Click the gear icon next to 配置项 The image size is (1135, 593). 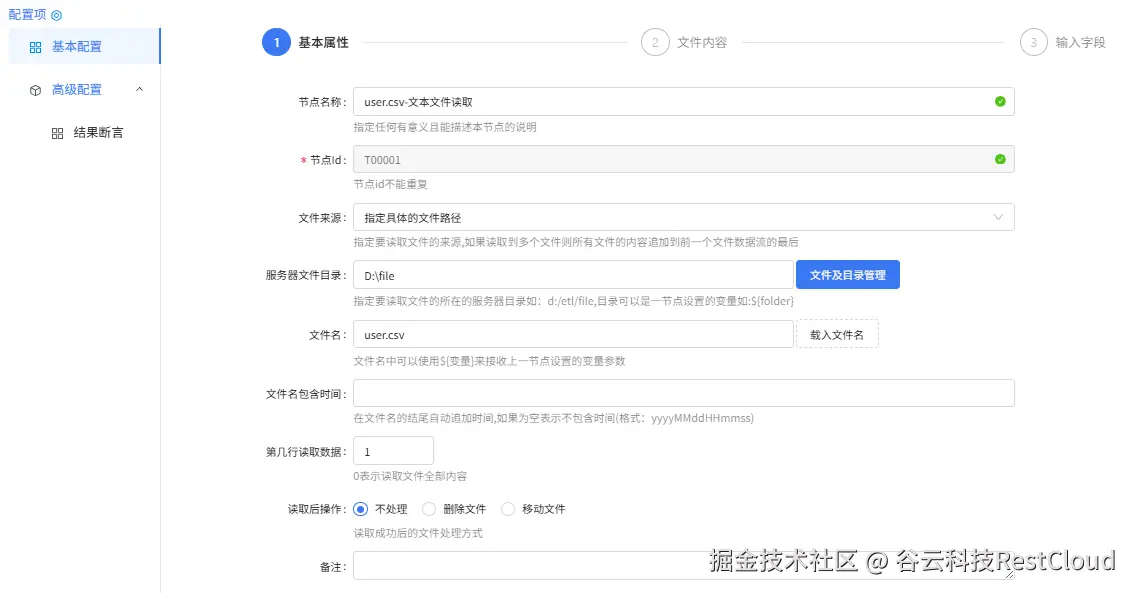(56, 15)
